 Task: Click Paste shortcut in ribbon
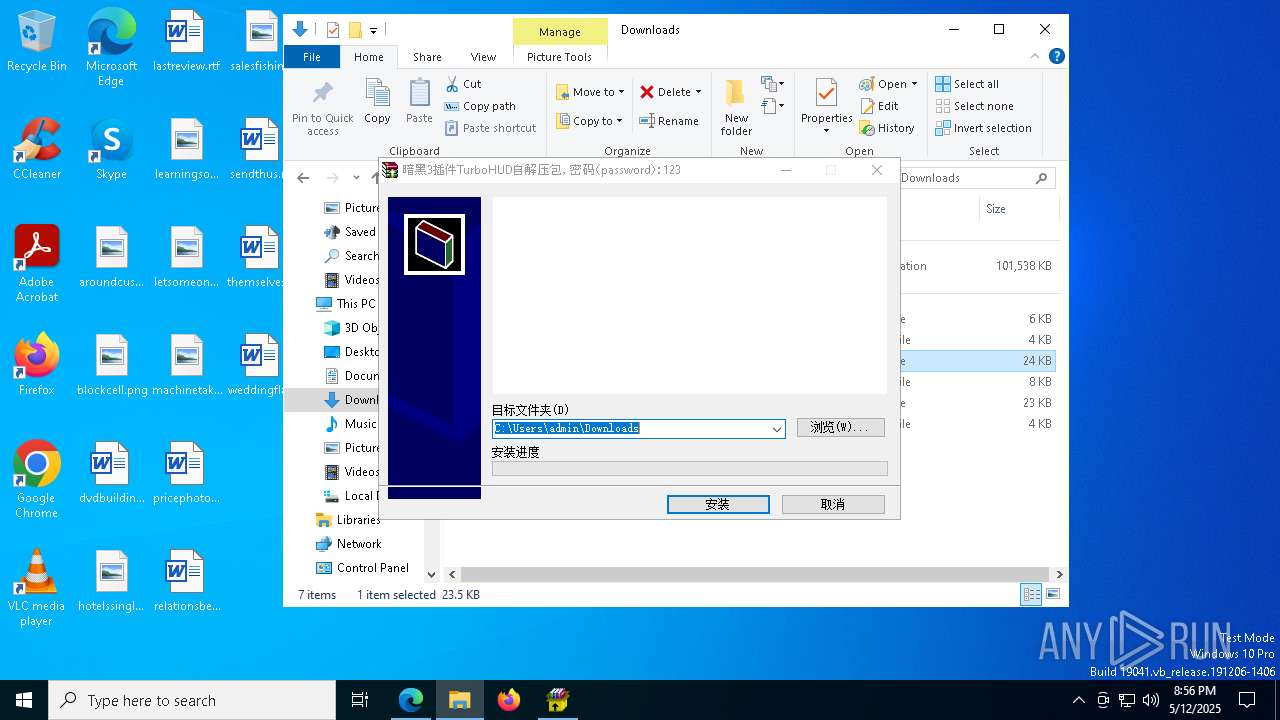pyautogui.click(x=491, y=128)
